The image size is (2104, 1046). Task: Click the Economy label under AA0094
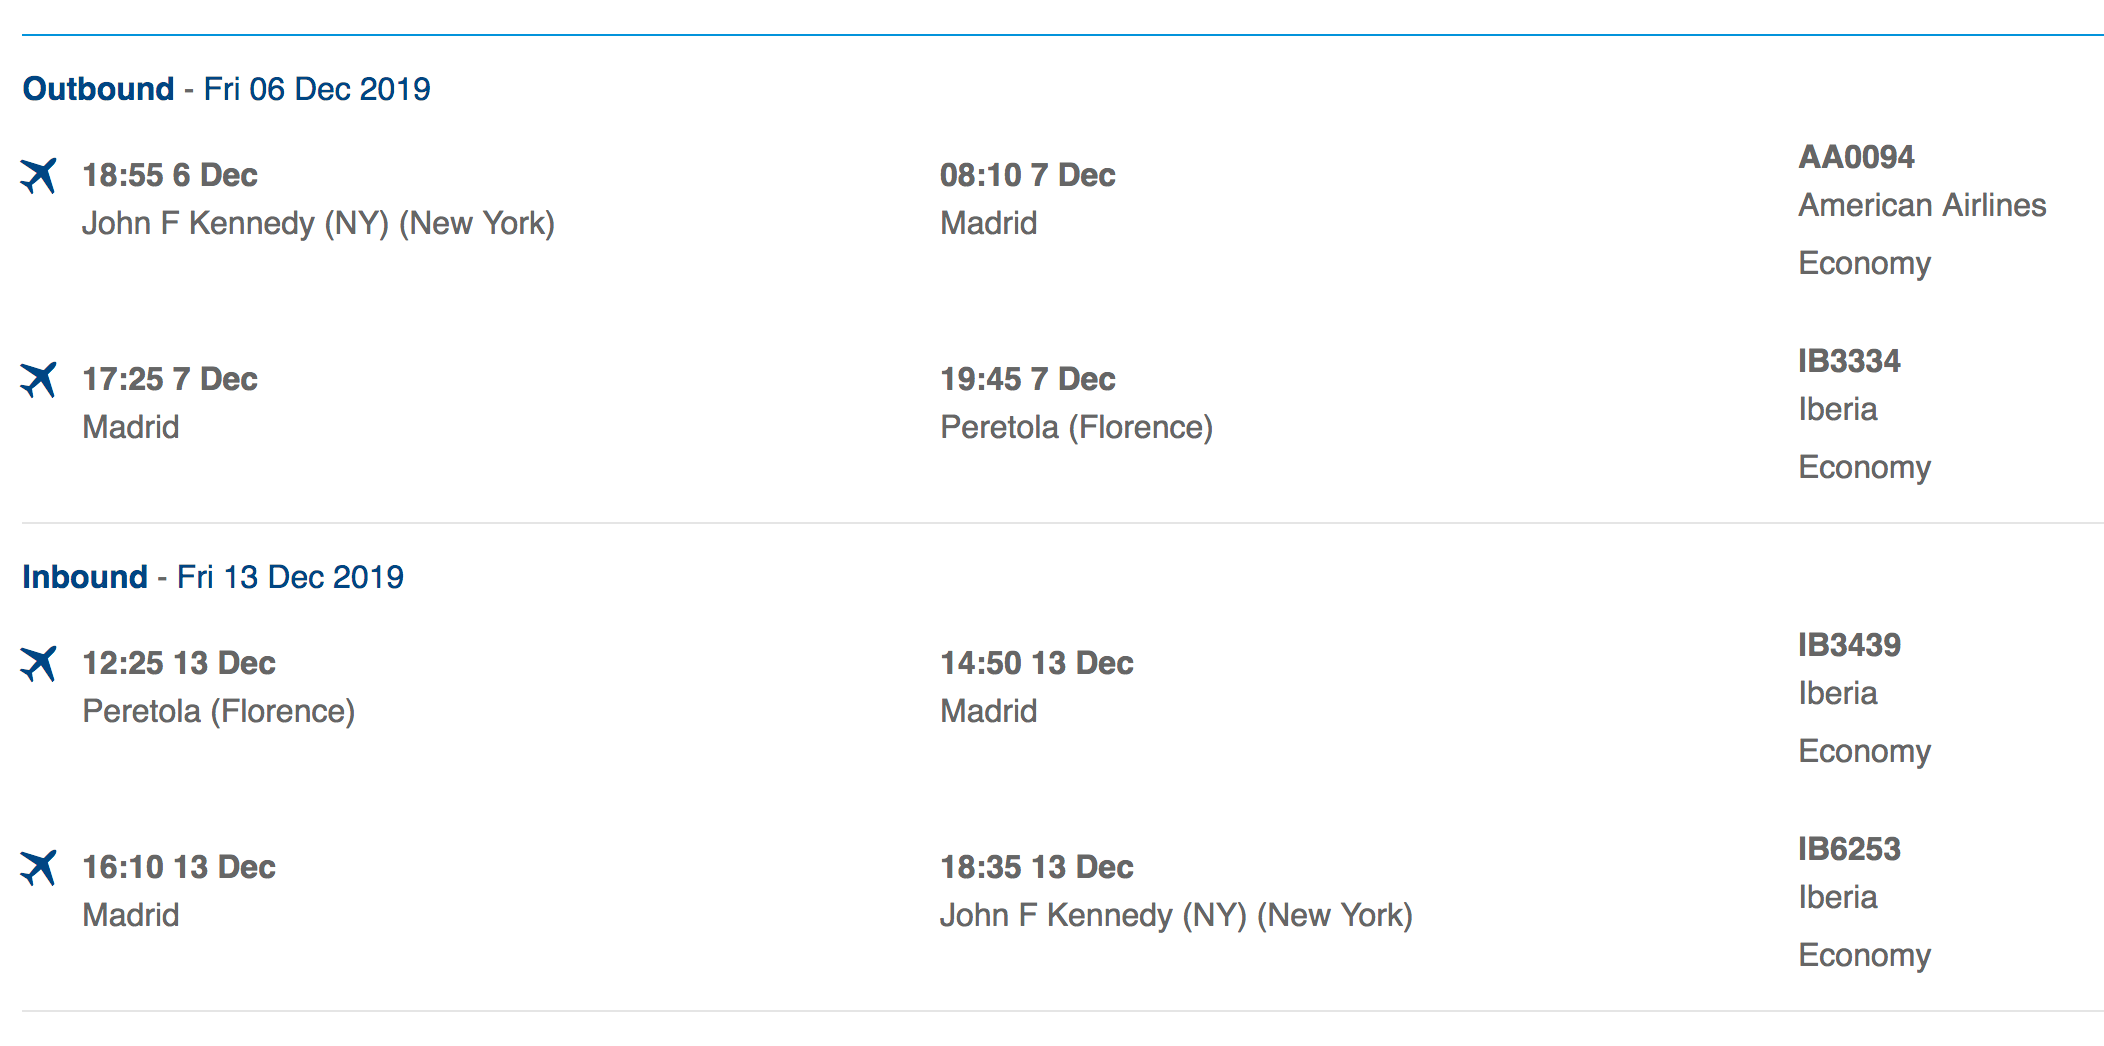click(x=1864, y=263)
